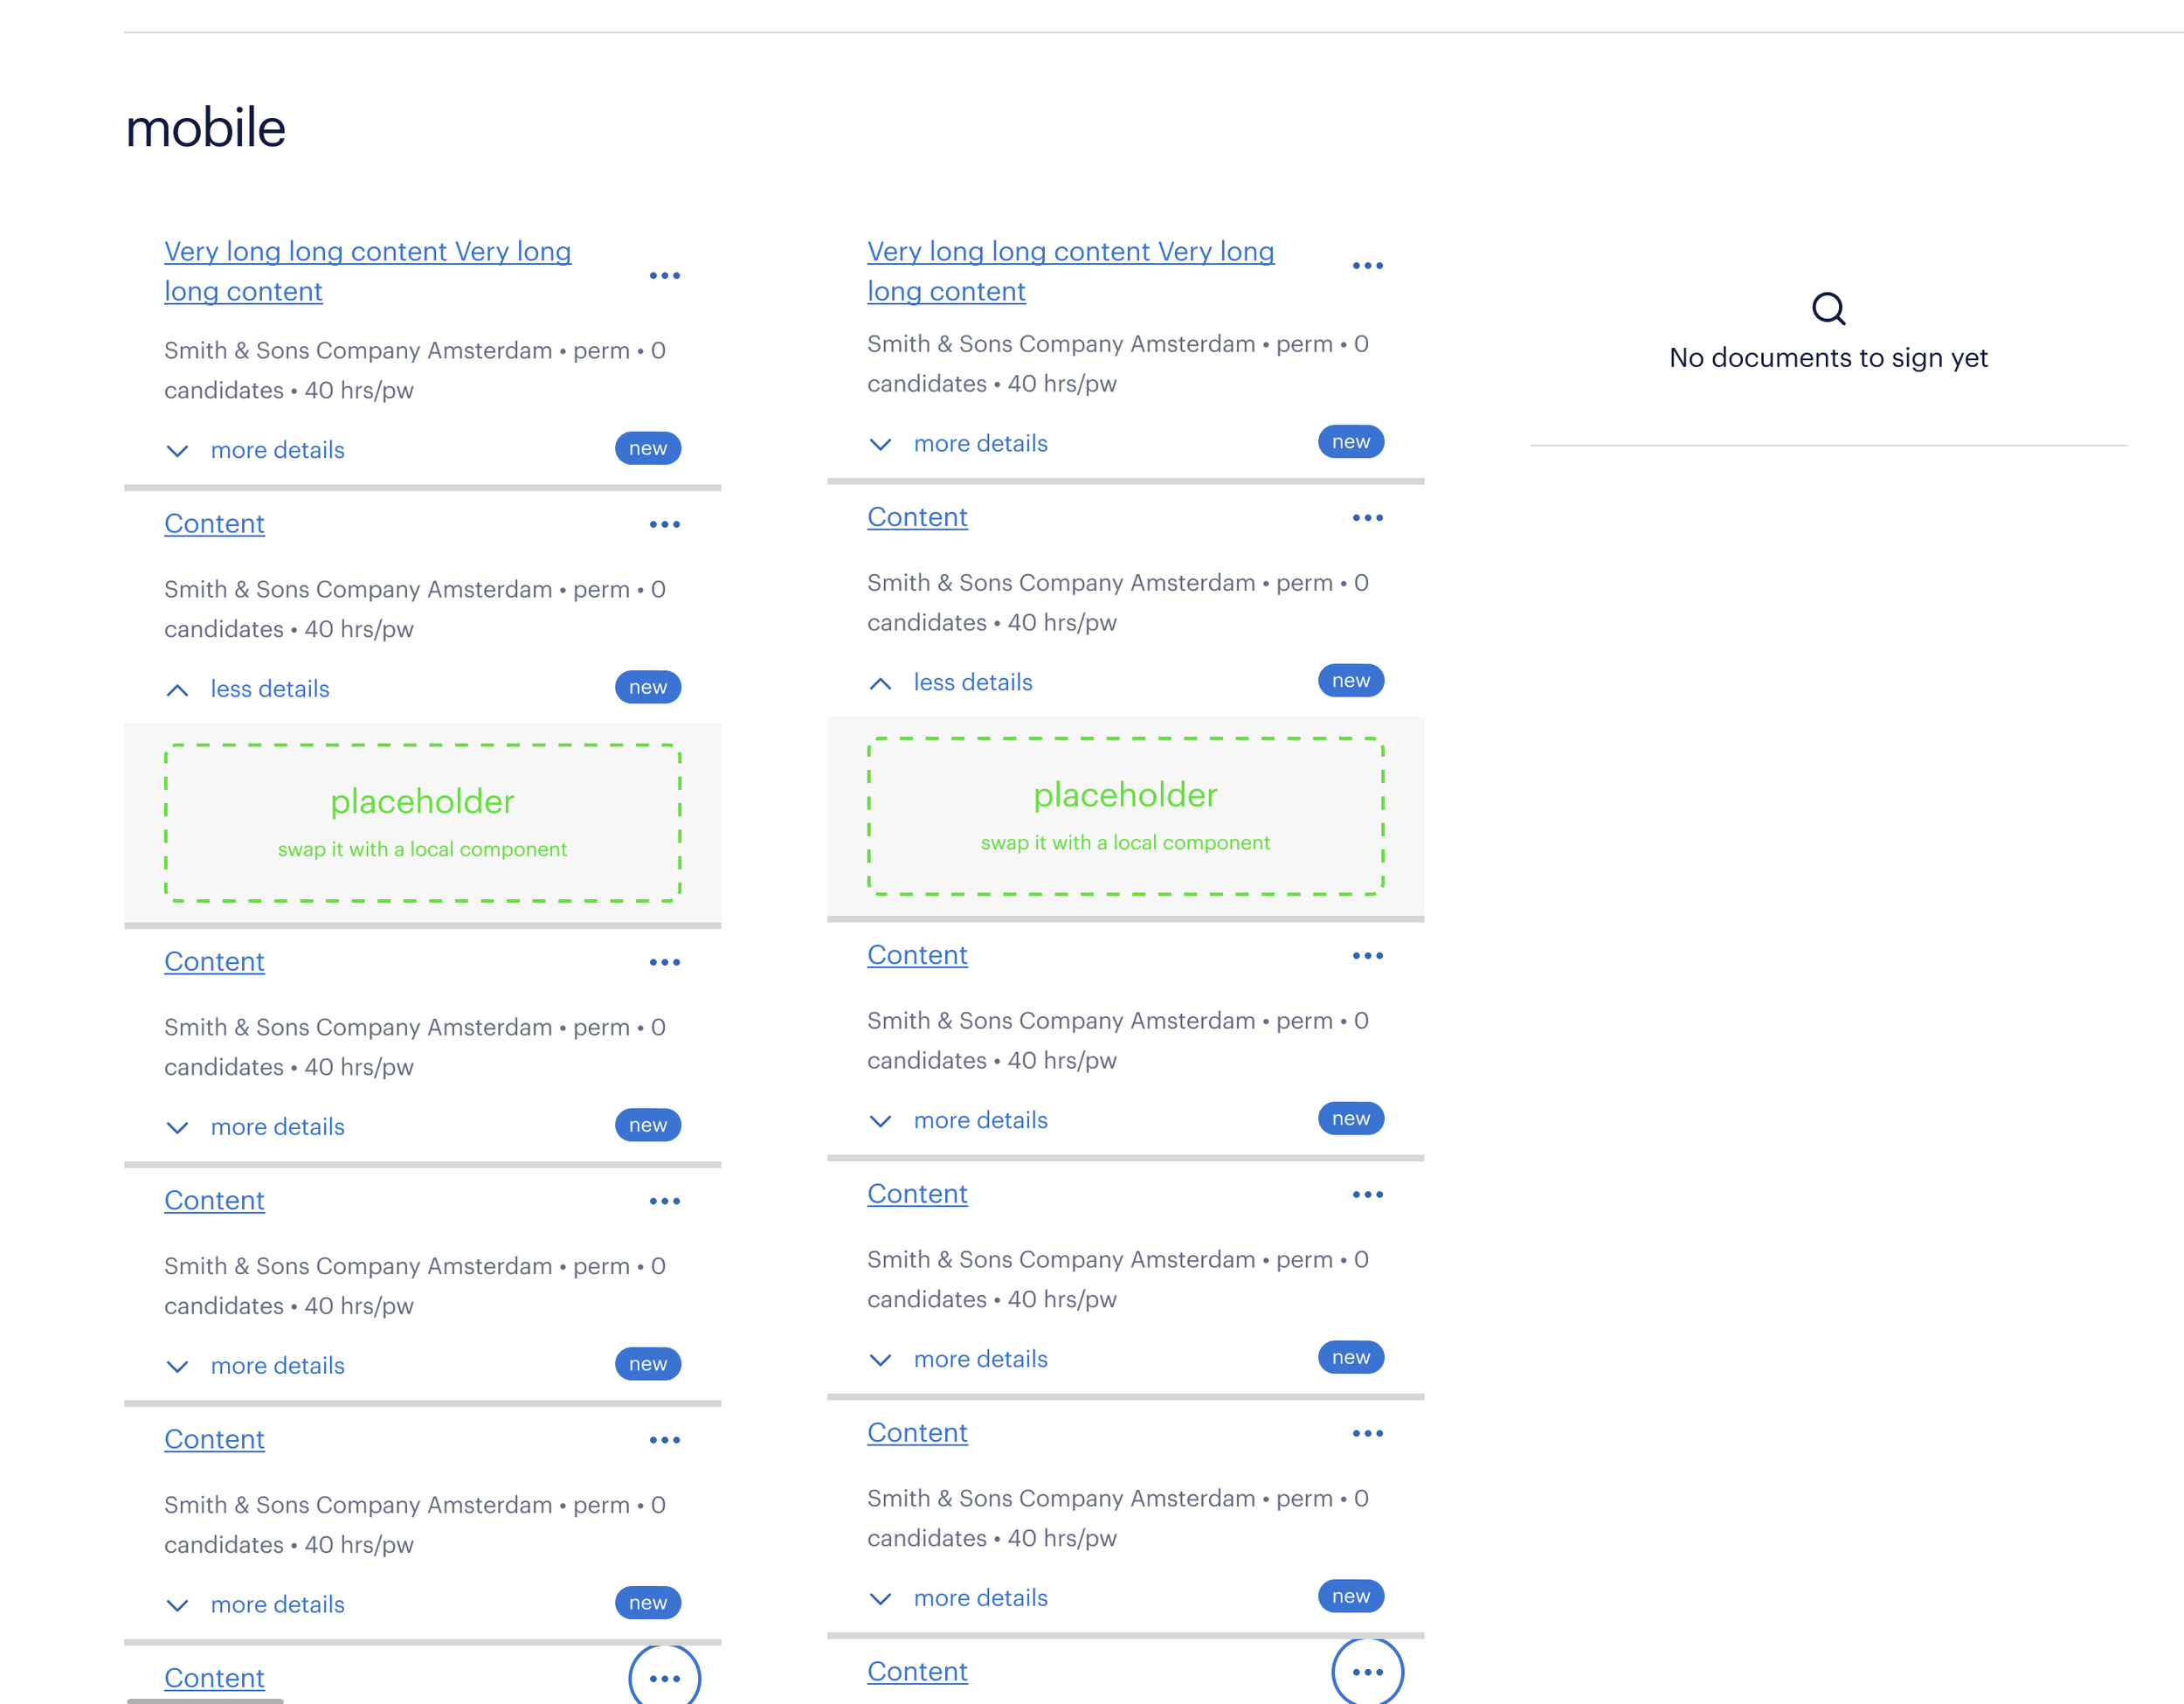Expand more details on the last full left card

tap(277, 1604)
